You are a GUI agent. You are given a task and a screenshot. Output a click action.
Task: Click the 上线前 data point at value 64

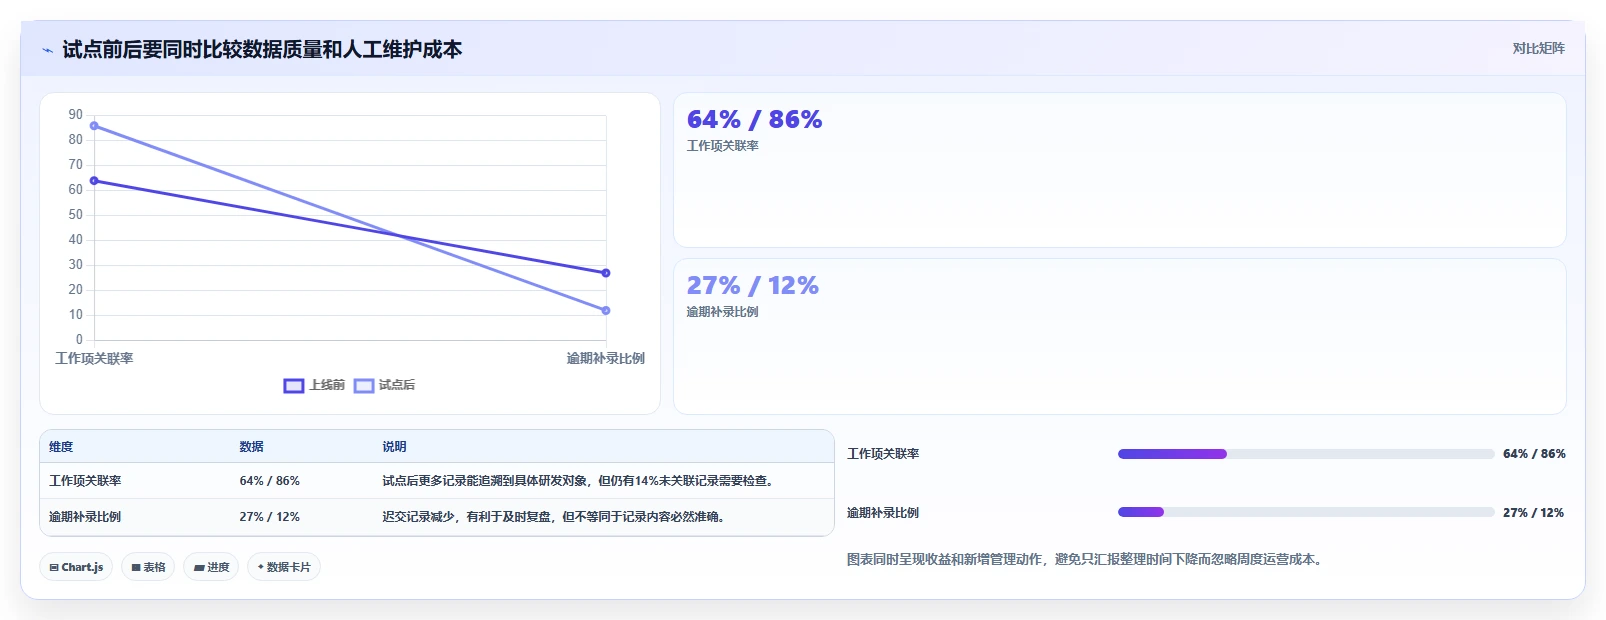click(x=94, y=181)
